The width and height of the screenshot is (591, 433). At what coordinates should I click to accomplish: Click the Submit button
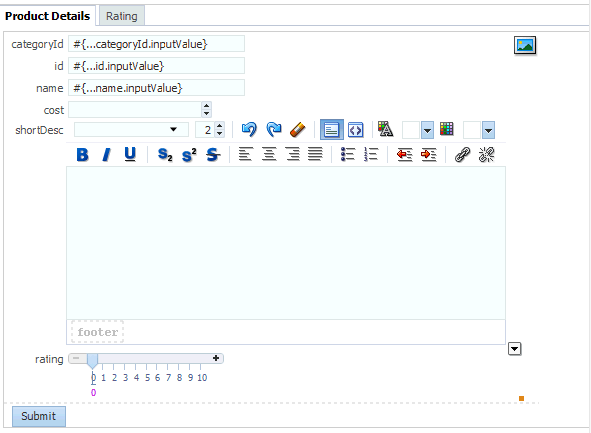pyautogui.click(x=39, y=416)
